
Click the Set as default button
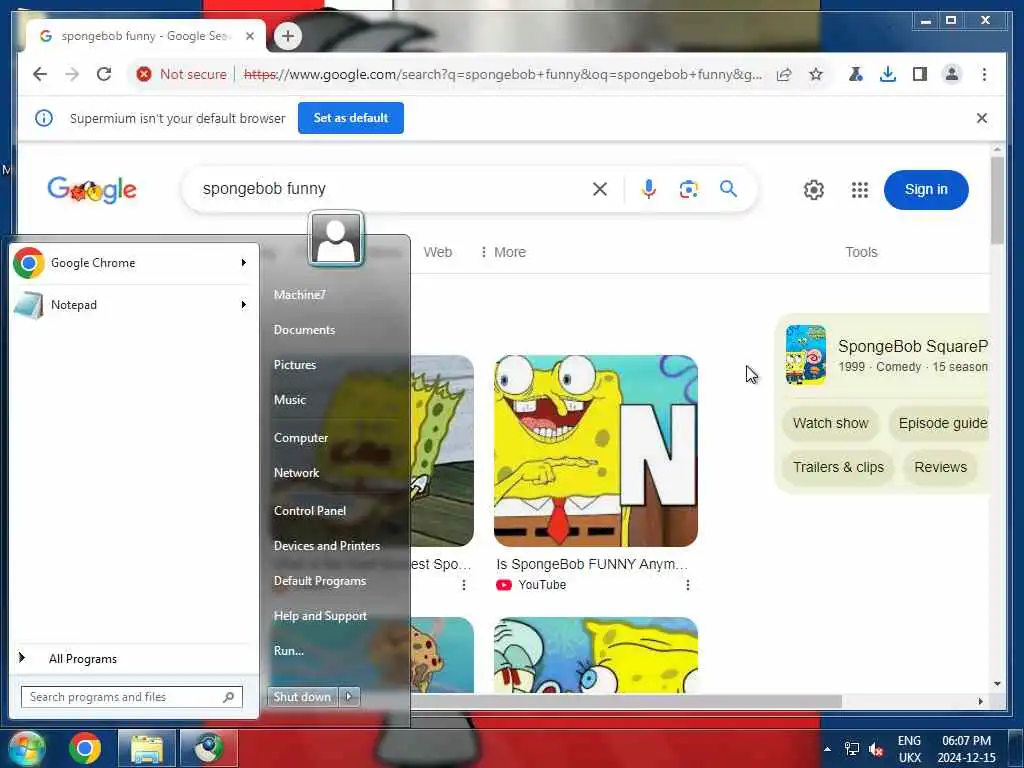click(351, 118)
